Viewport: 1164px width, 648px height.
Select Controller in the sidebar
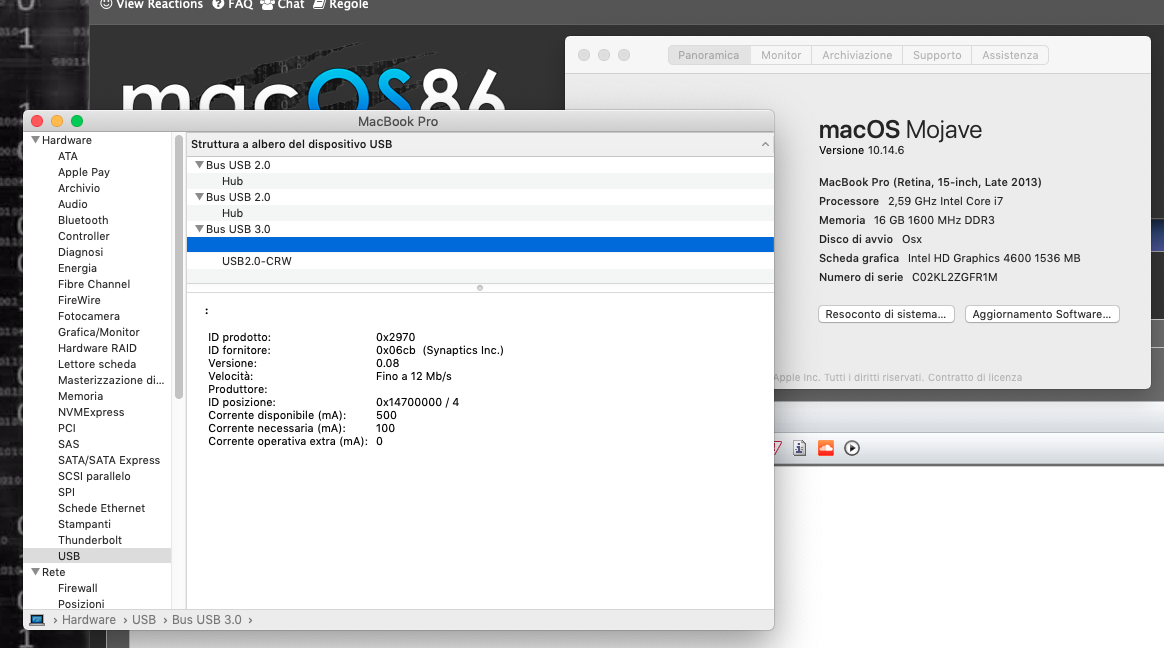click(x=84, y=236)
